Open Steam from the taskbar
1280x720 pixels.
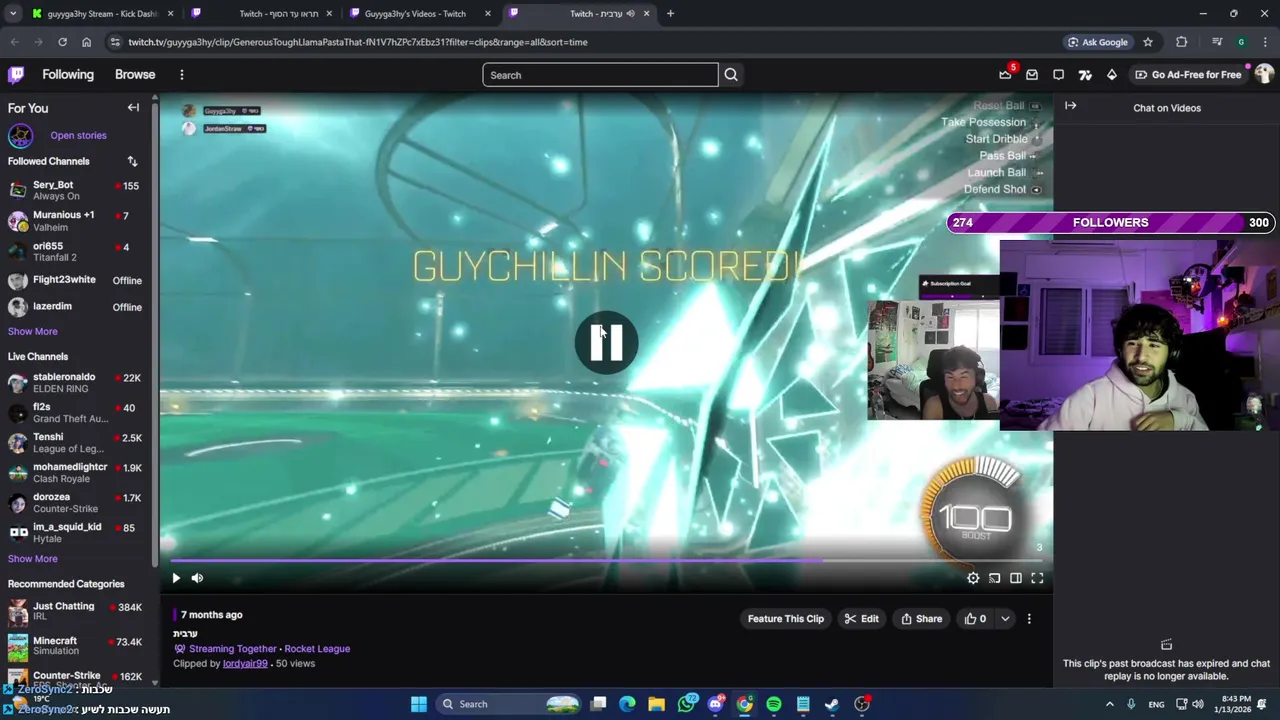[x=832, y=704]
